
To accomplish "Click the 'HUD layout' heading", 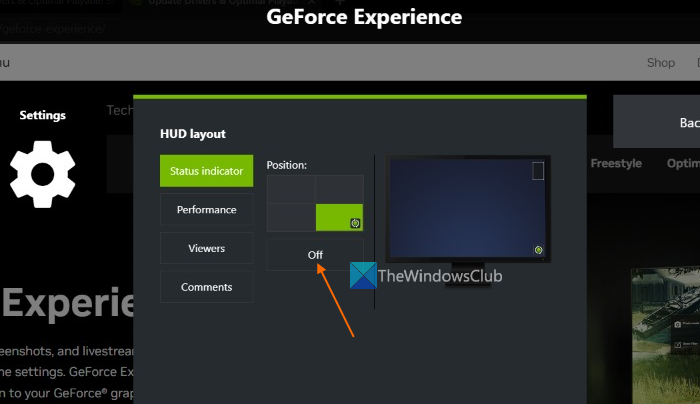I will point(193,134).
